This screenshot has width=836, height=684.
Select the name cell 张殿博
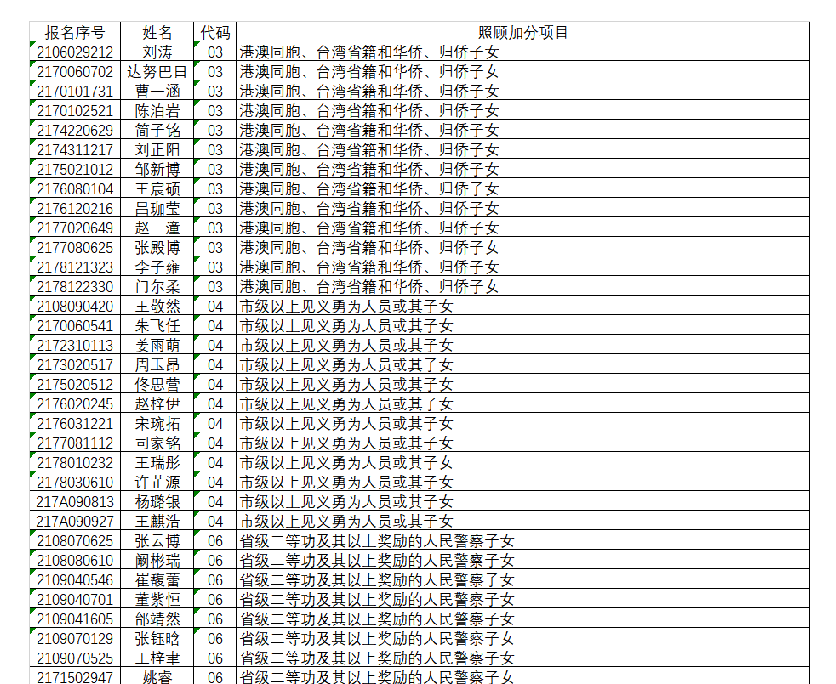tap(157, 247)
